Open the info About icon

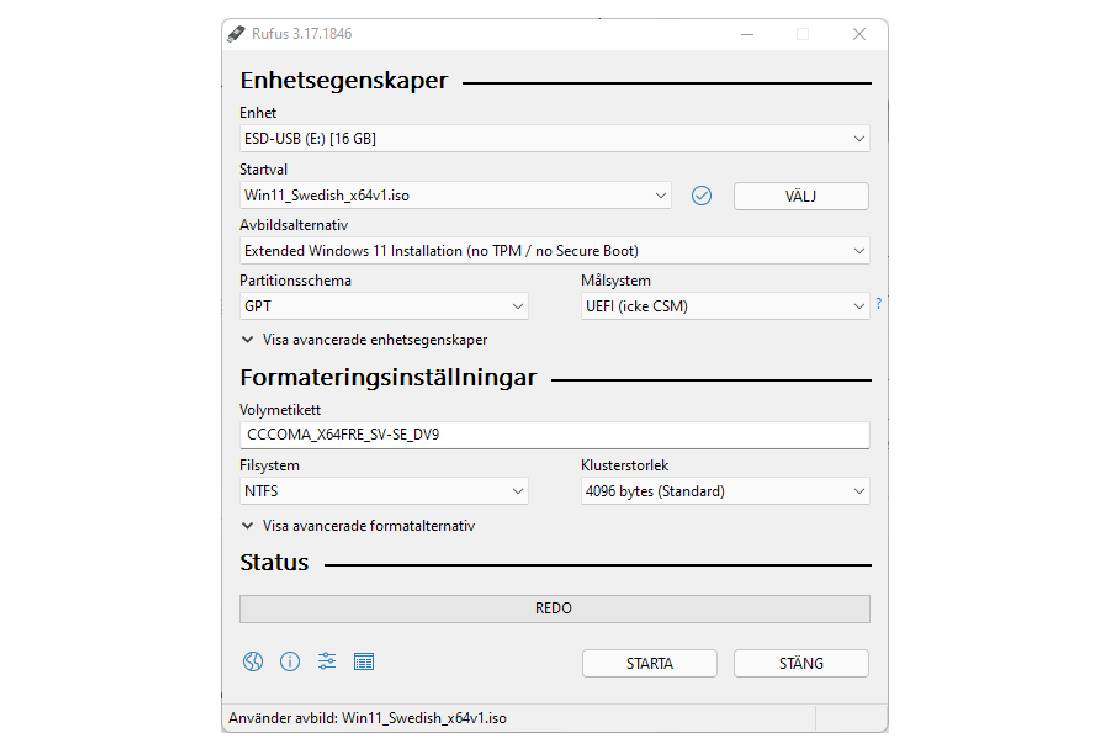pyautogui.click(x=290, y=662)
